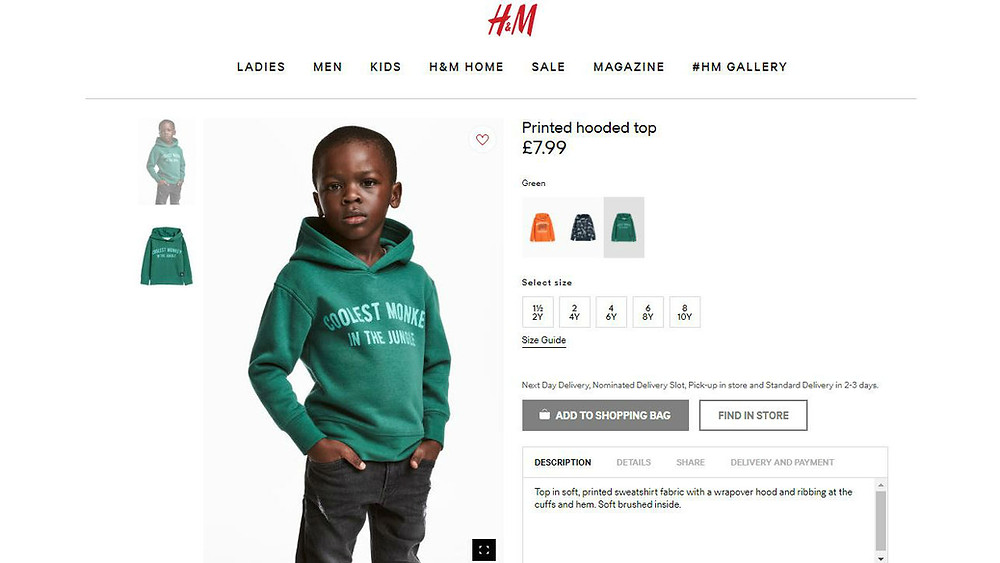Click description scrollbar down arrow

coord(881,558)
